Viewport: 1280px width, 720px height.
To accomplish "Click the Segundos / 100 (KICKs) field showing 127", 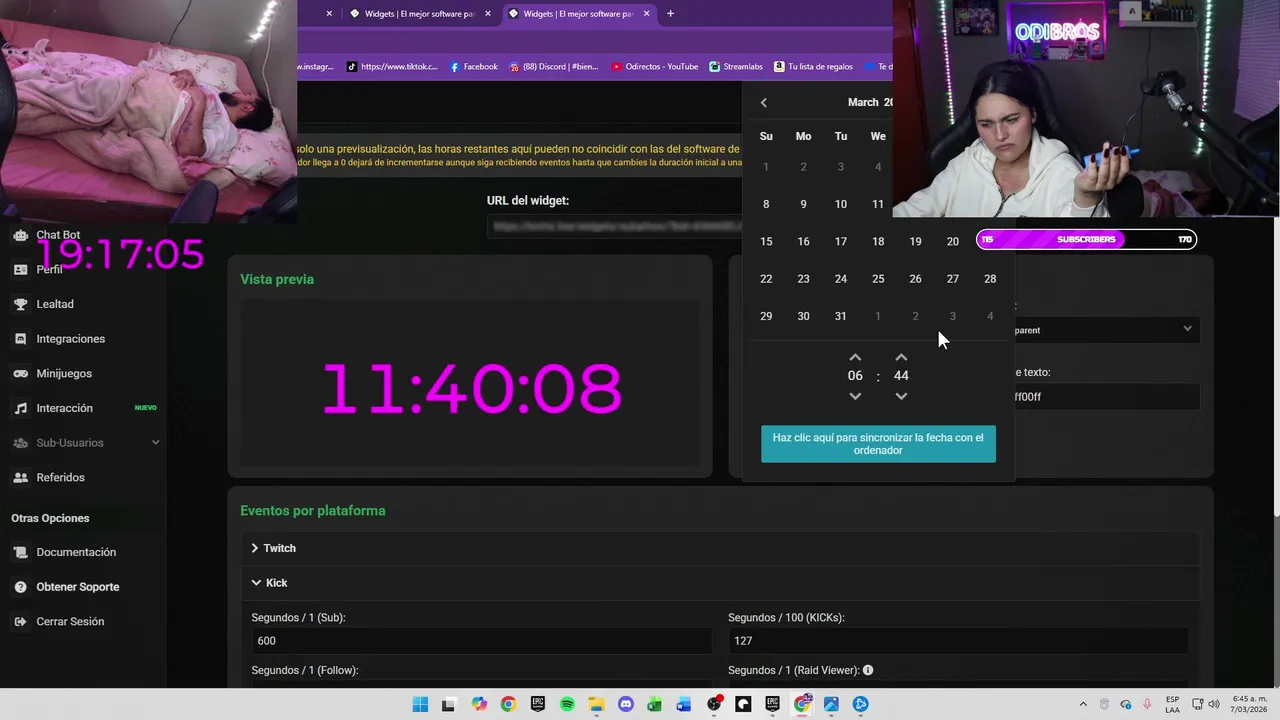I will (958, 641).
